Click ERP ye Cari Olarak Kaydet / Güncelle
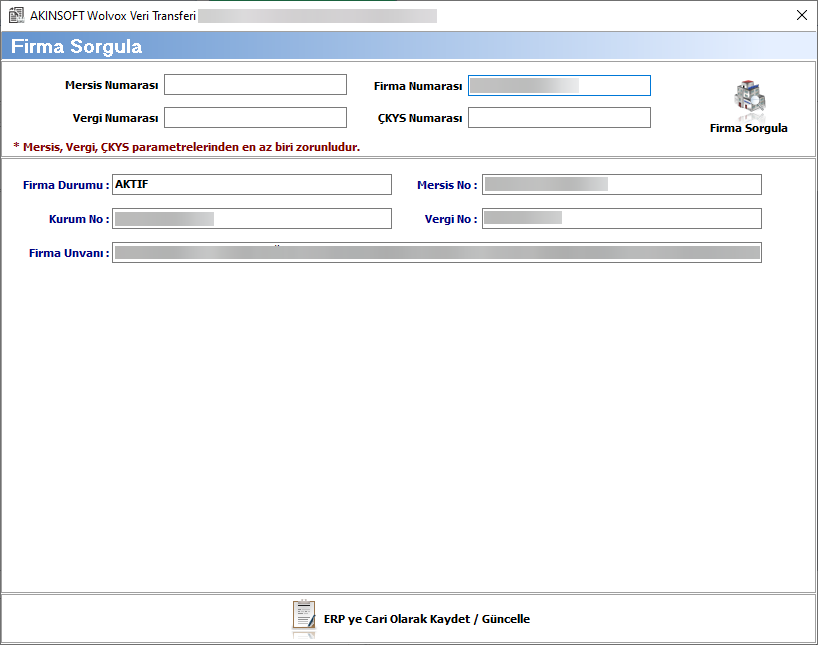Viewport: 818px width, 645px height. click(427, 619)
